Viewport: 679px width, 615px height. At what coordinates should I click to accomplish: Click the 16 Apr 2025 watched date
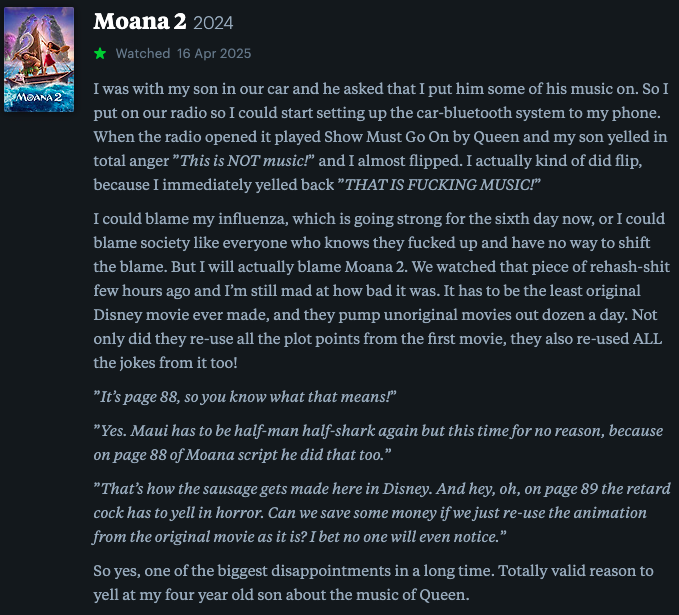tap(214, 54)
